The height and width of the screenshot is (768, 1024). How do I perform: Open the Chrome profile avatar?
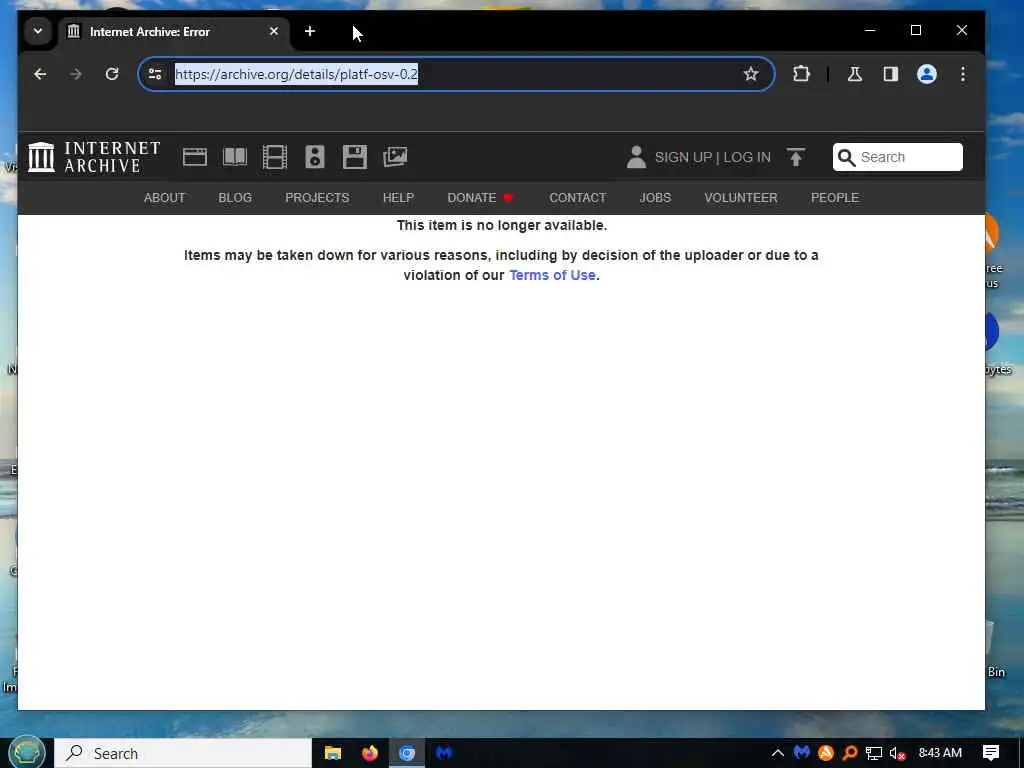tap(927, 74)
